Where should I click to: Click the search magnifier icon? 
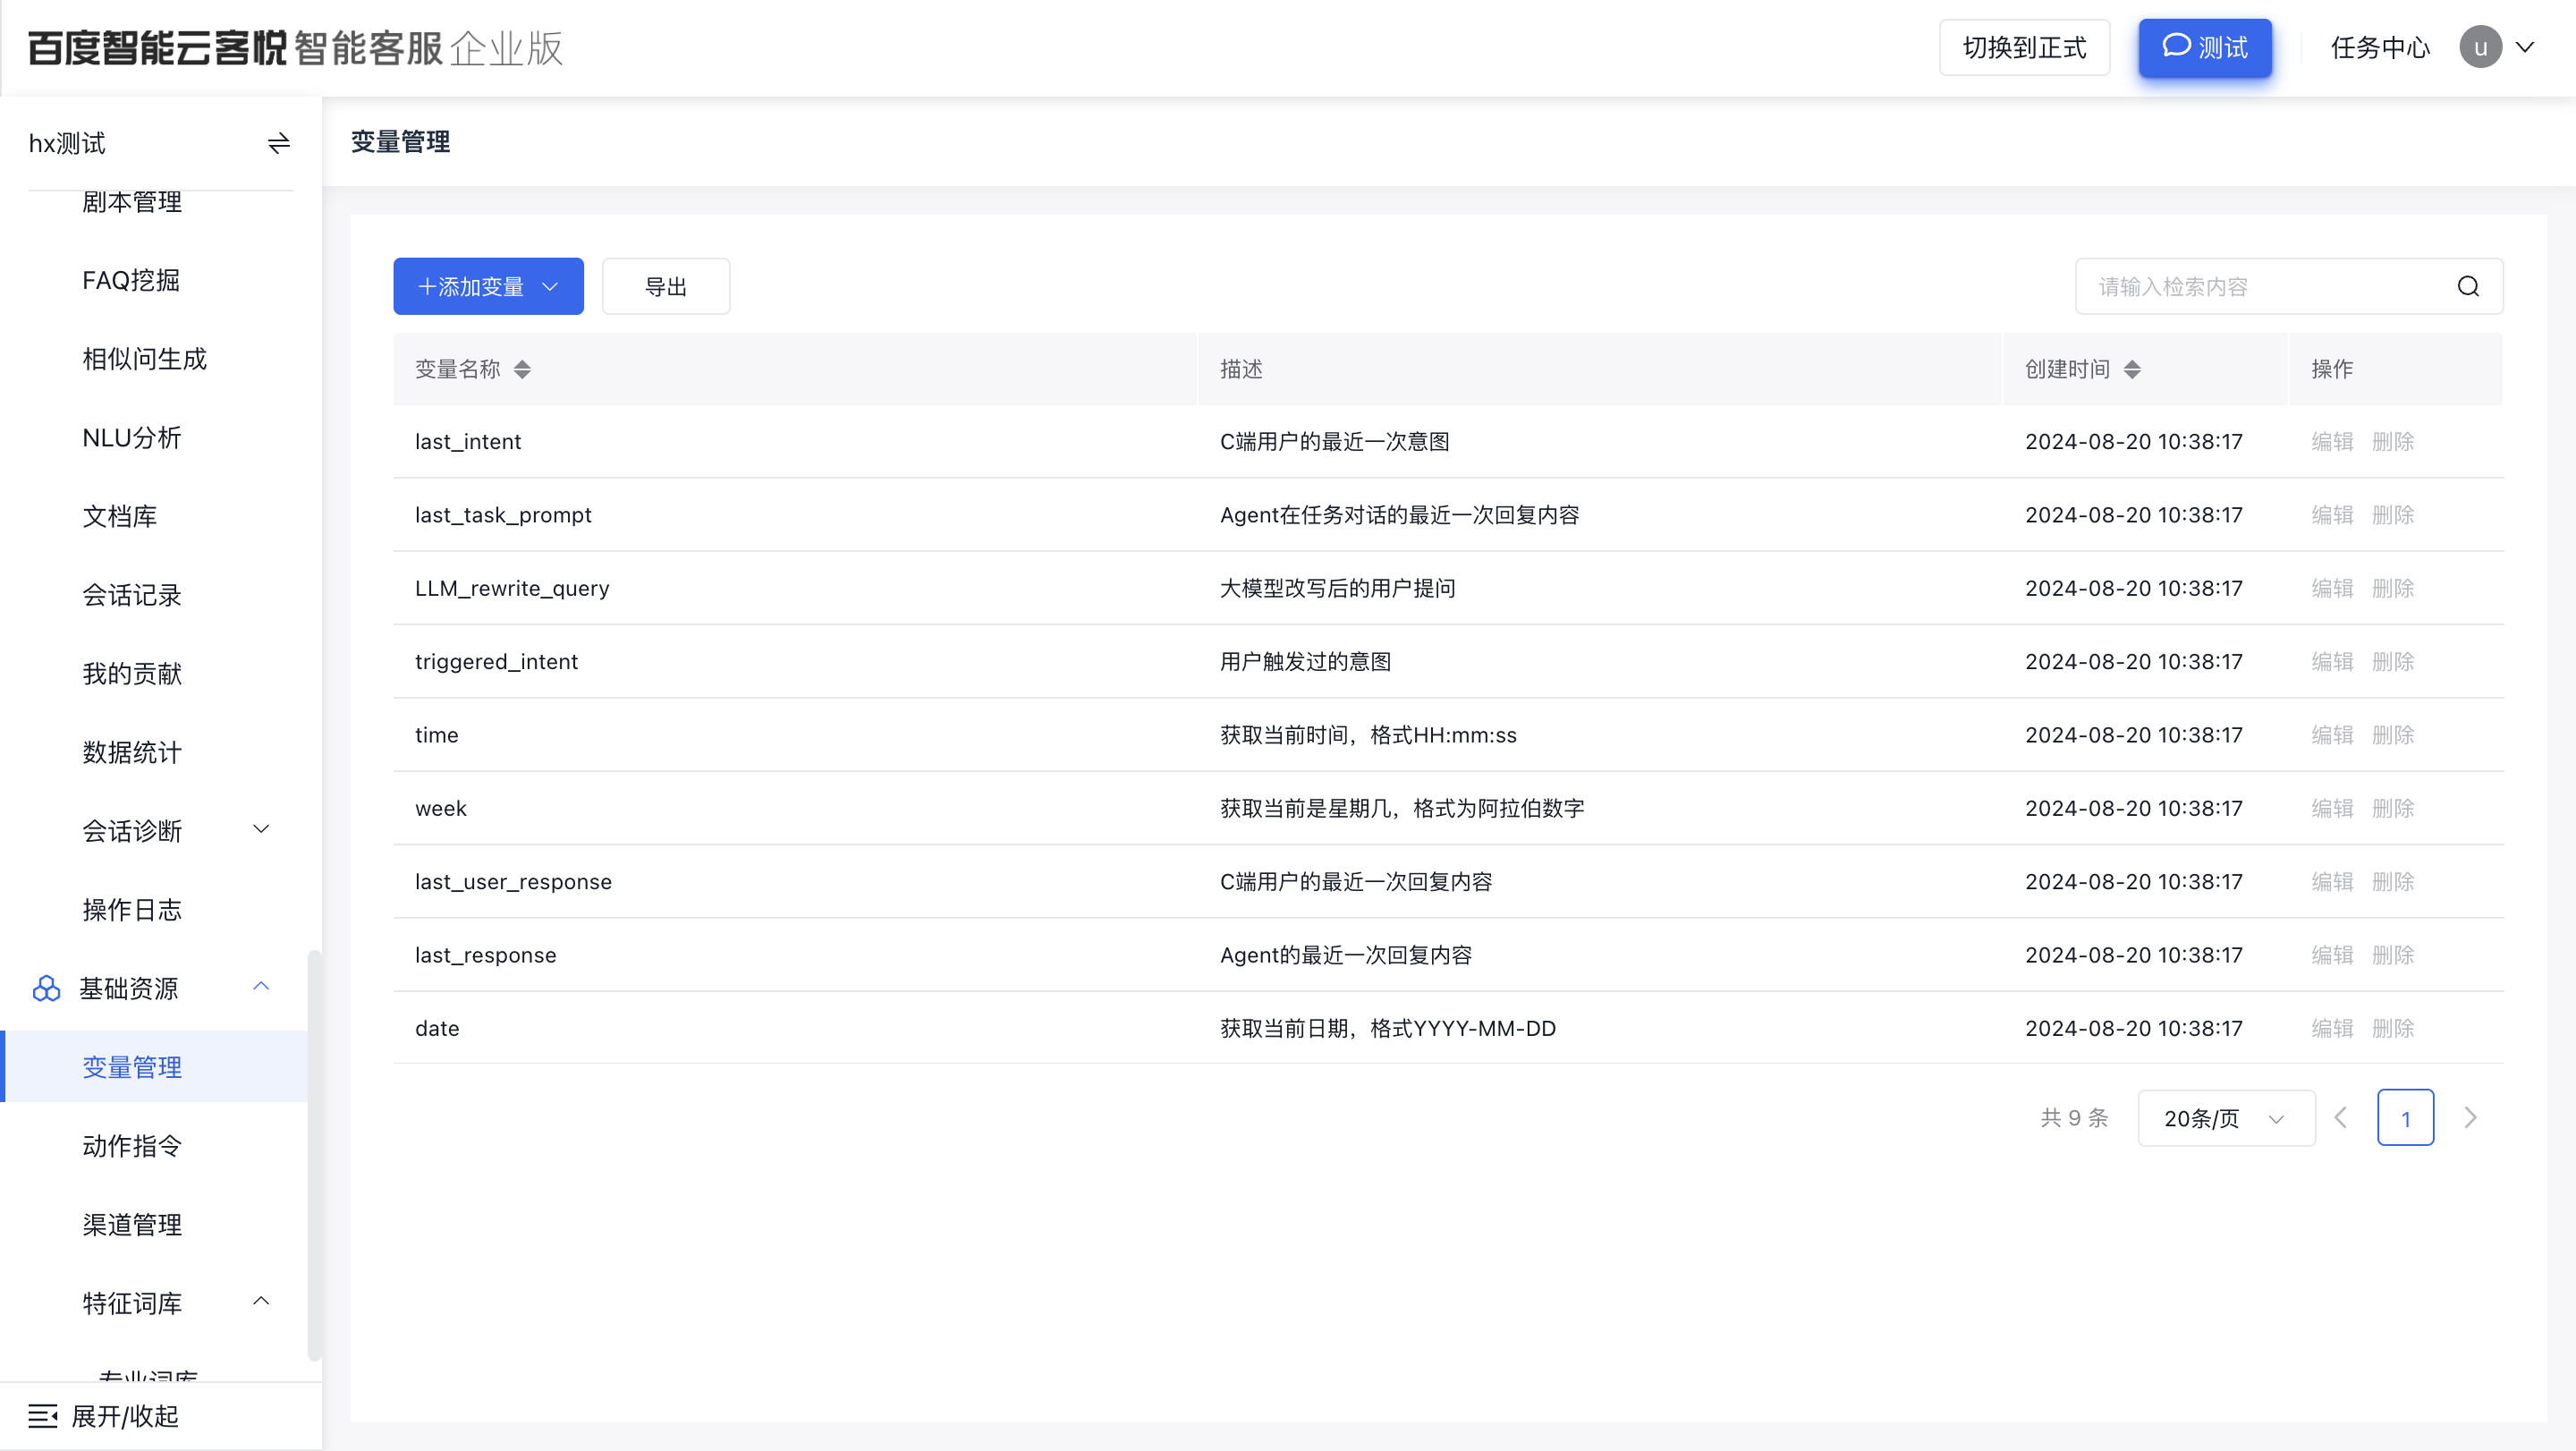click(2468, 287)
